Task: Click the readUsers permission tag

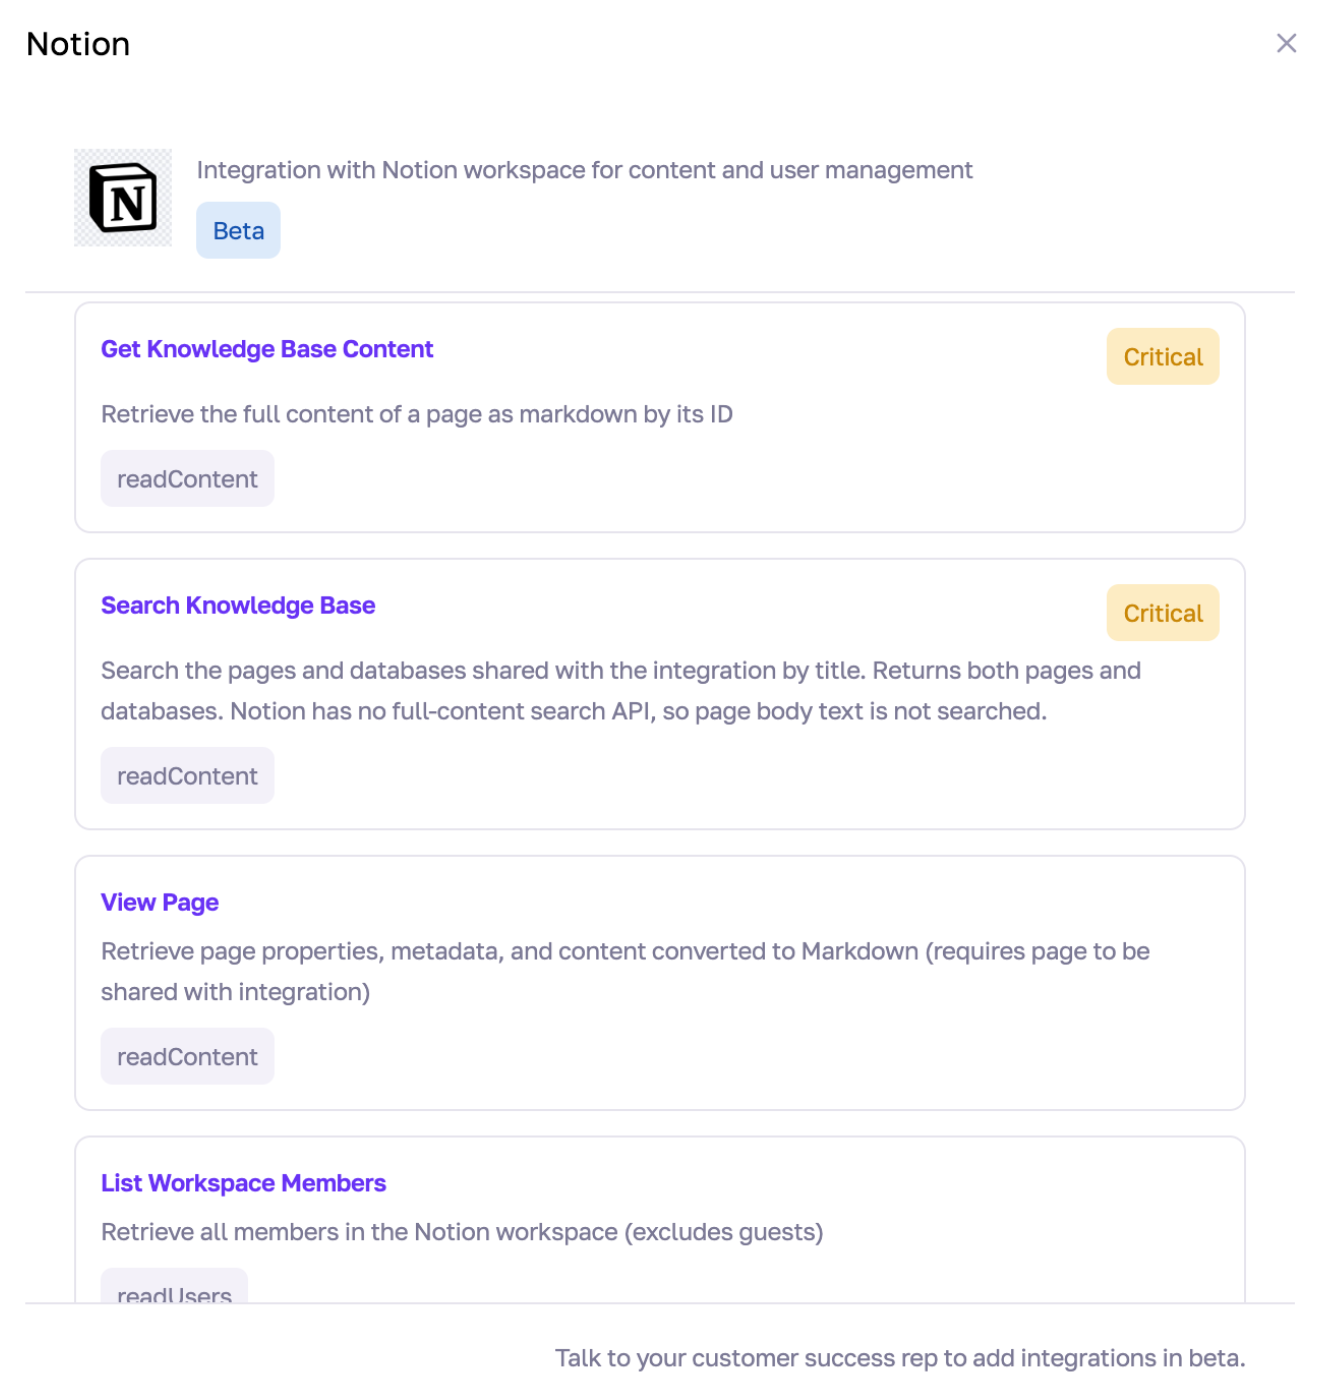Action: [174, 1287]
